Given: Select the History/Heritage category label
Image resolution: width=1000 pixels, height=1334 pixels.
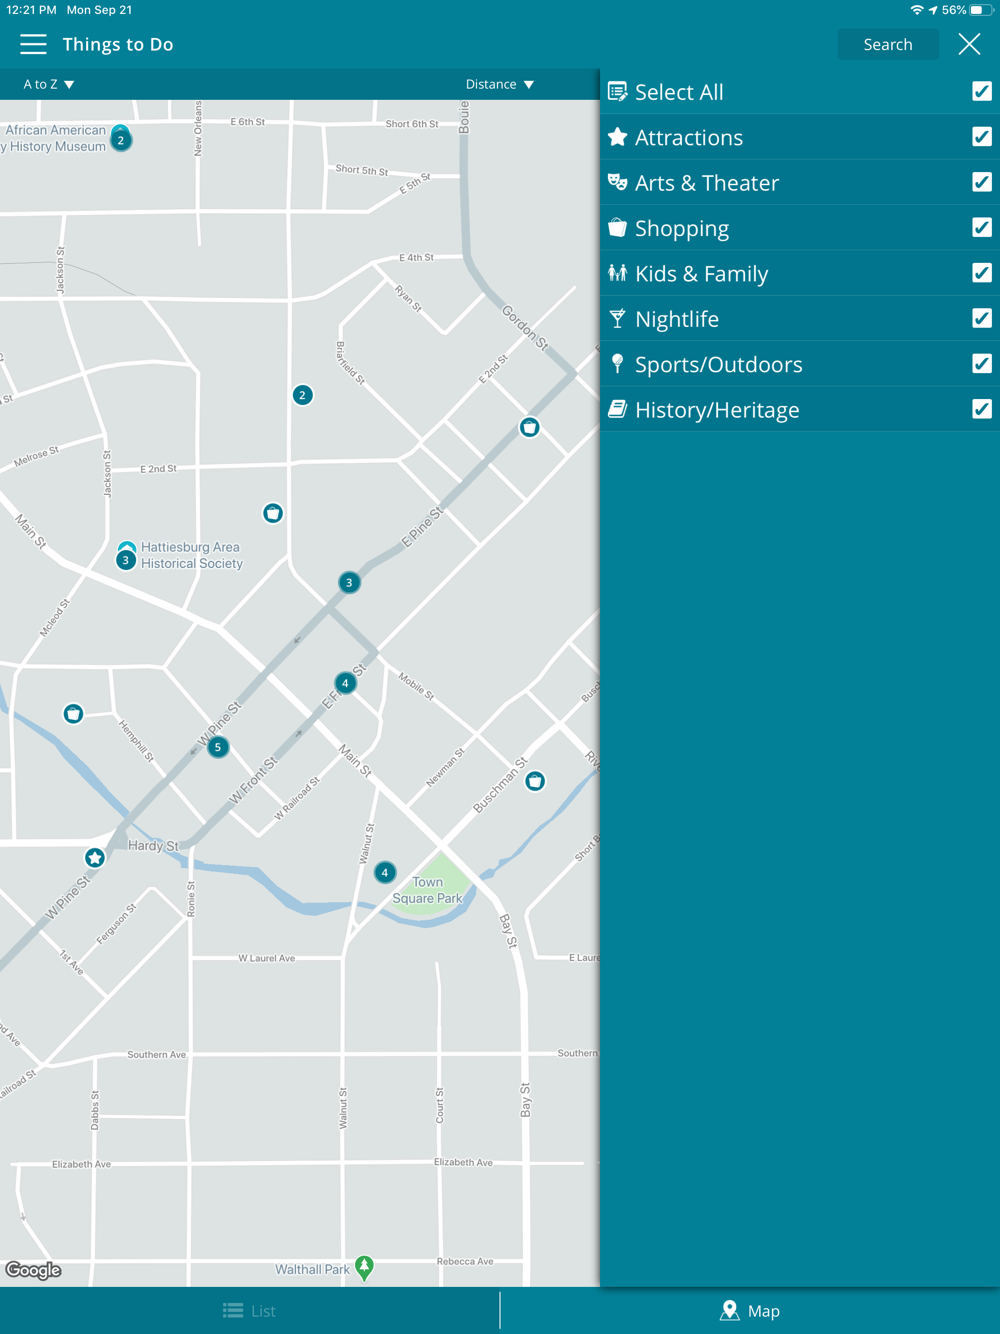Looking at the screenshot, I should pos(717,410).
